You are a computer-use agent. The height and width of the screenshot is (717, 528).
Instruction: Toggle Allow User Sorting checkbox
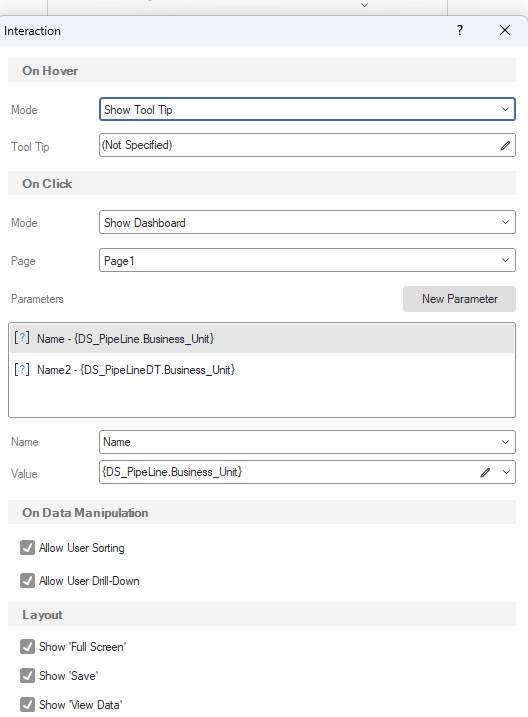click(27, 547)
